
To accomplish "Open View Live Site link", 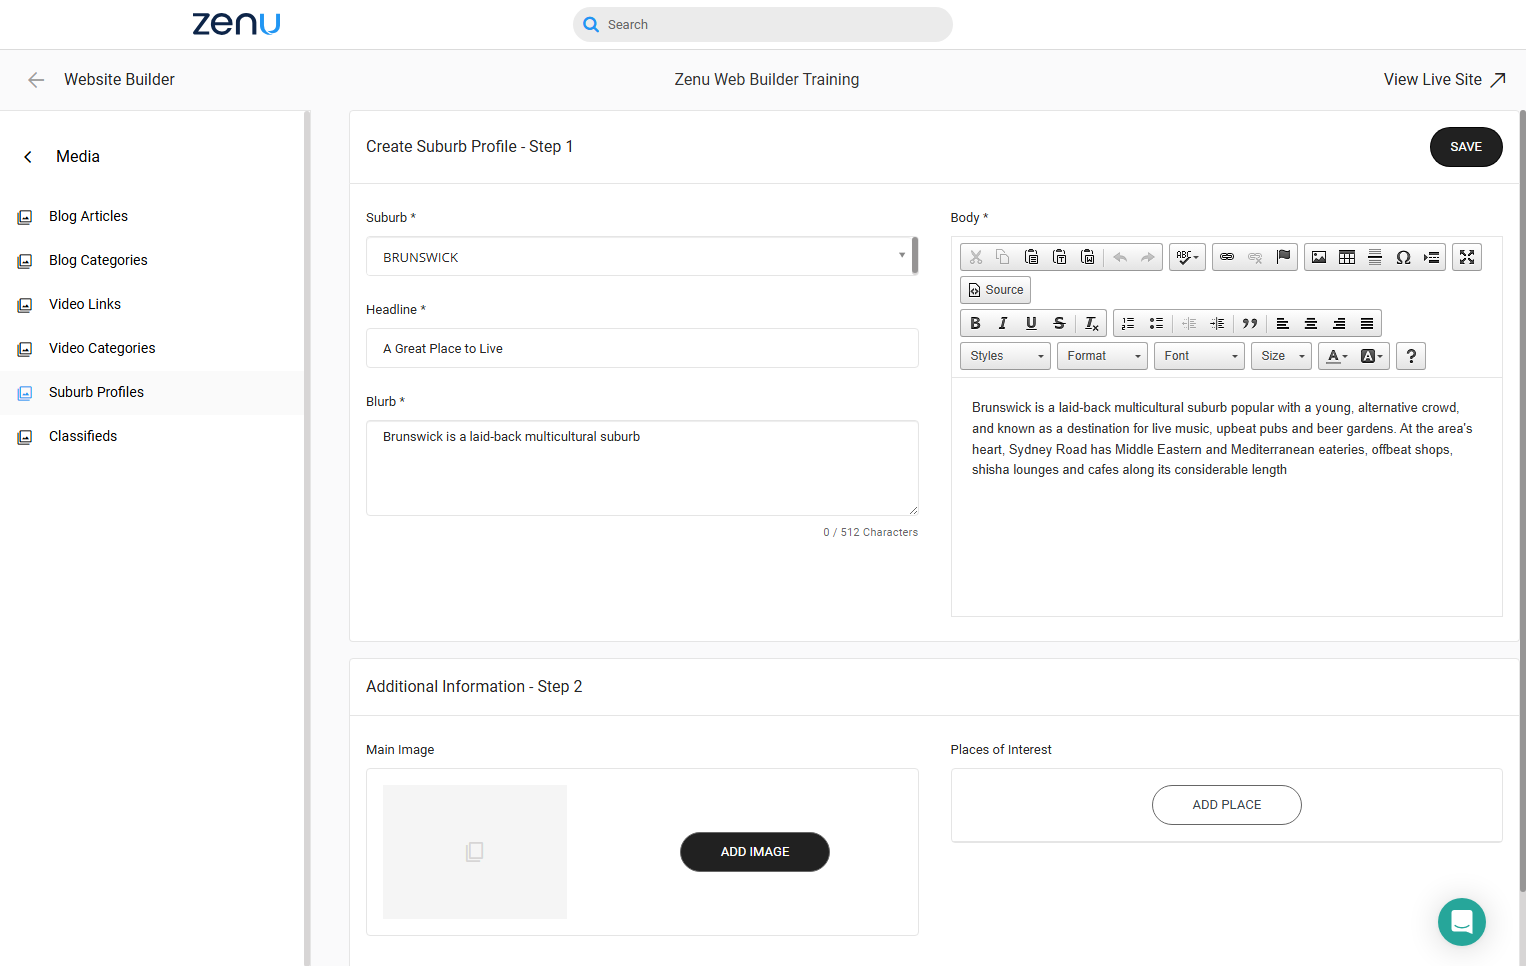I will 1445,80.
